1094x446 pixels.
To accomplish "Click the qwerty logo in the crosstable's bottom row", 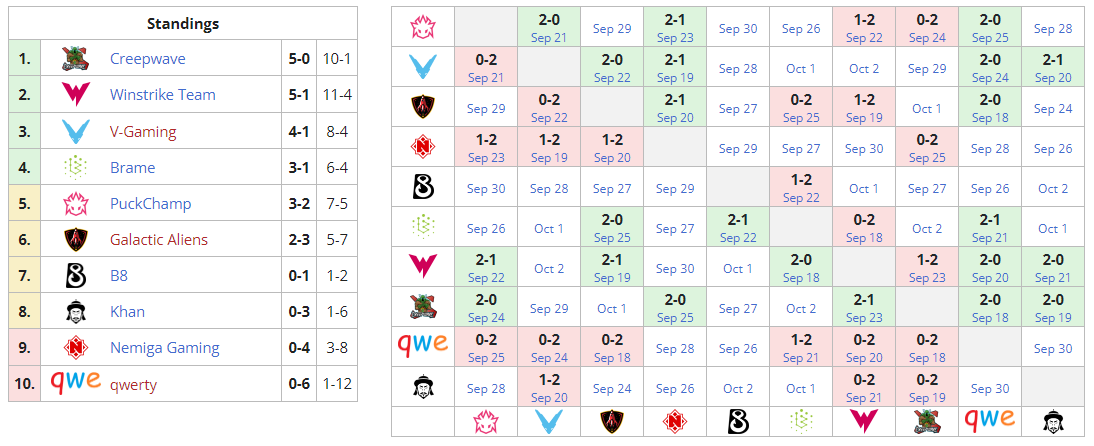I will pos(989,419).
